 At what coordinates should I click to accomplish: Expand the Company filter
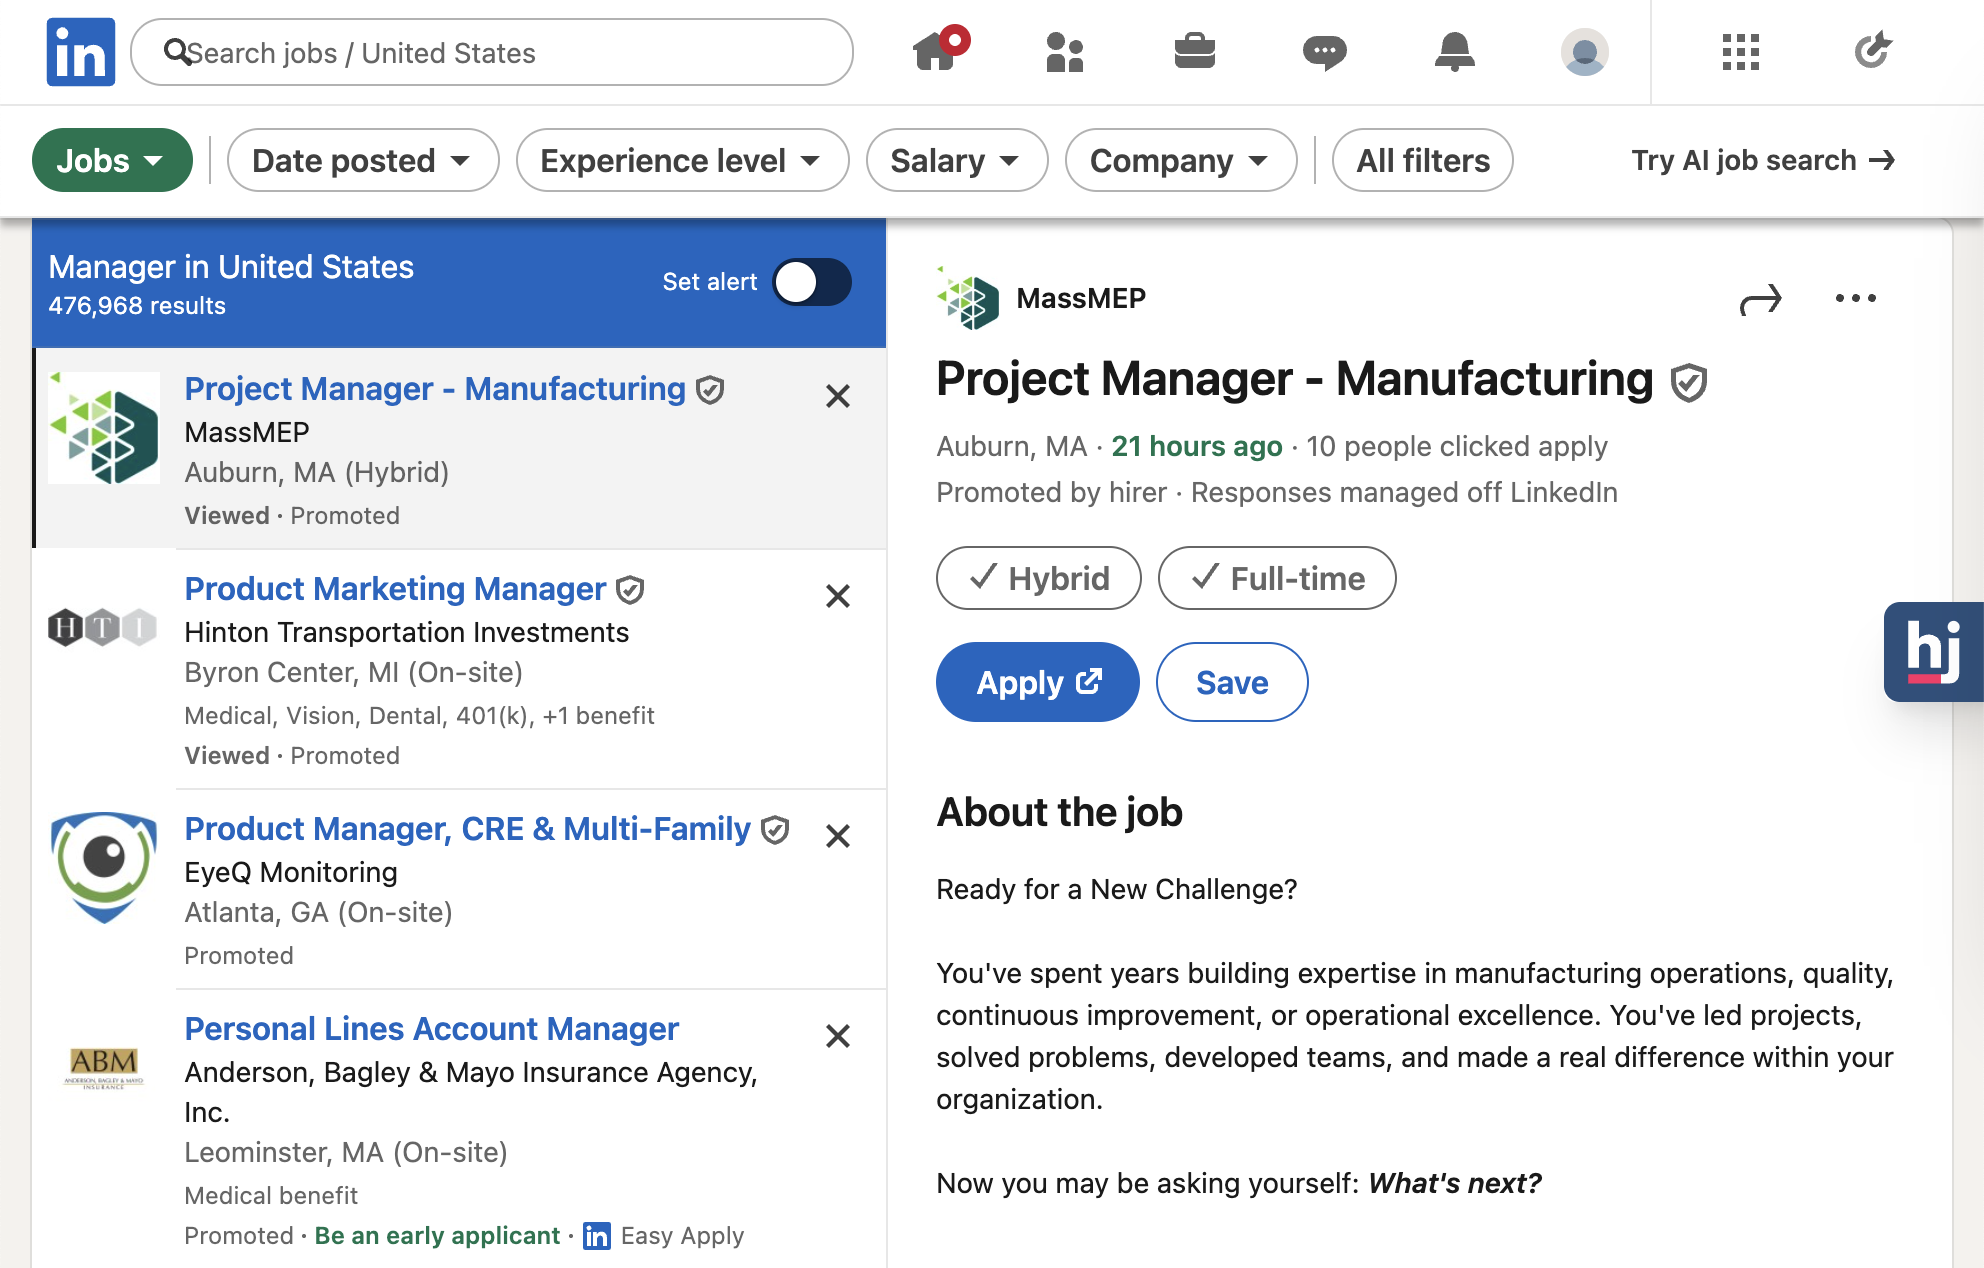click(1181, 160)
